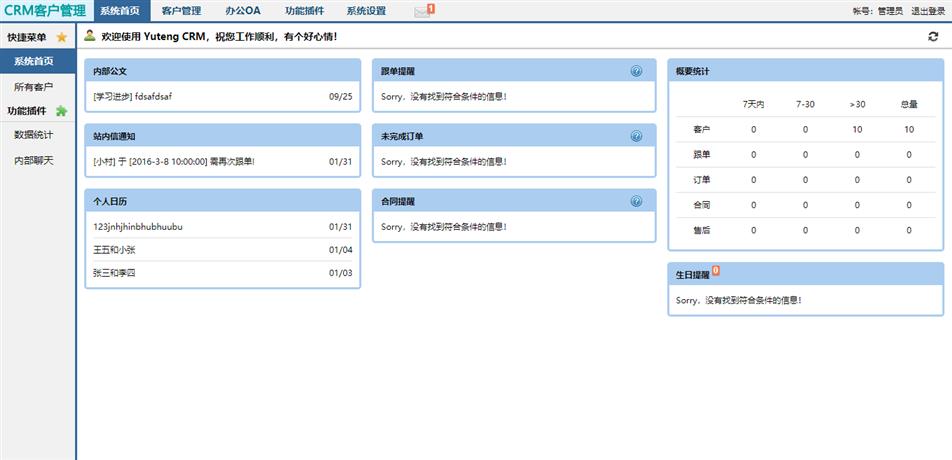Click the 概要统计 panel header

coord(806,71)
